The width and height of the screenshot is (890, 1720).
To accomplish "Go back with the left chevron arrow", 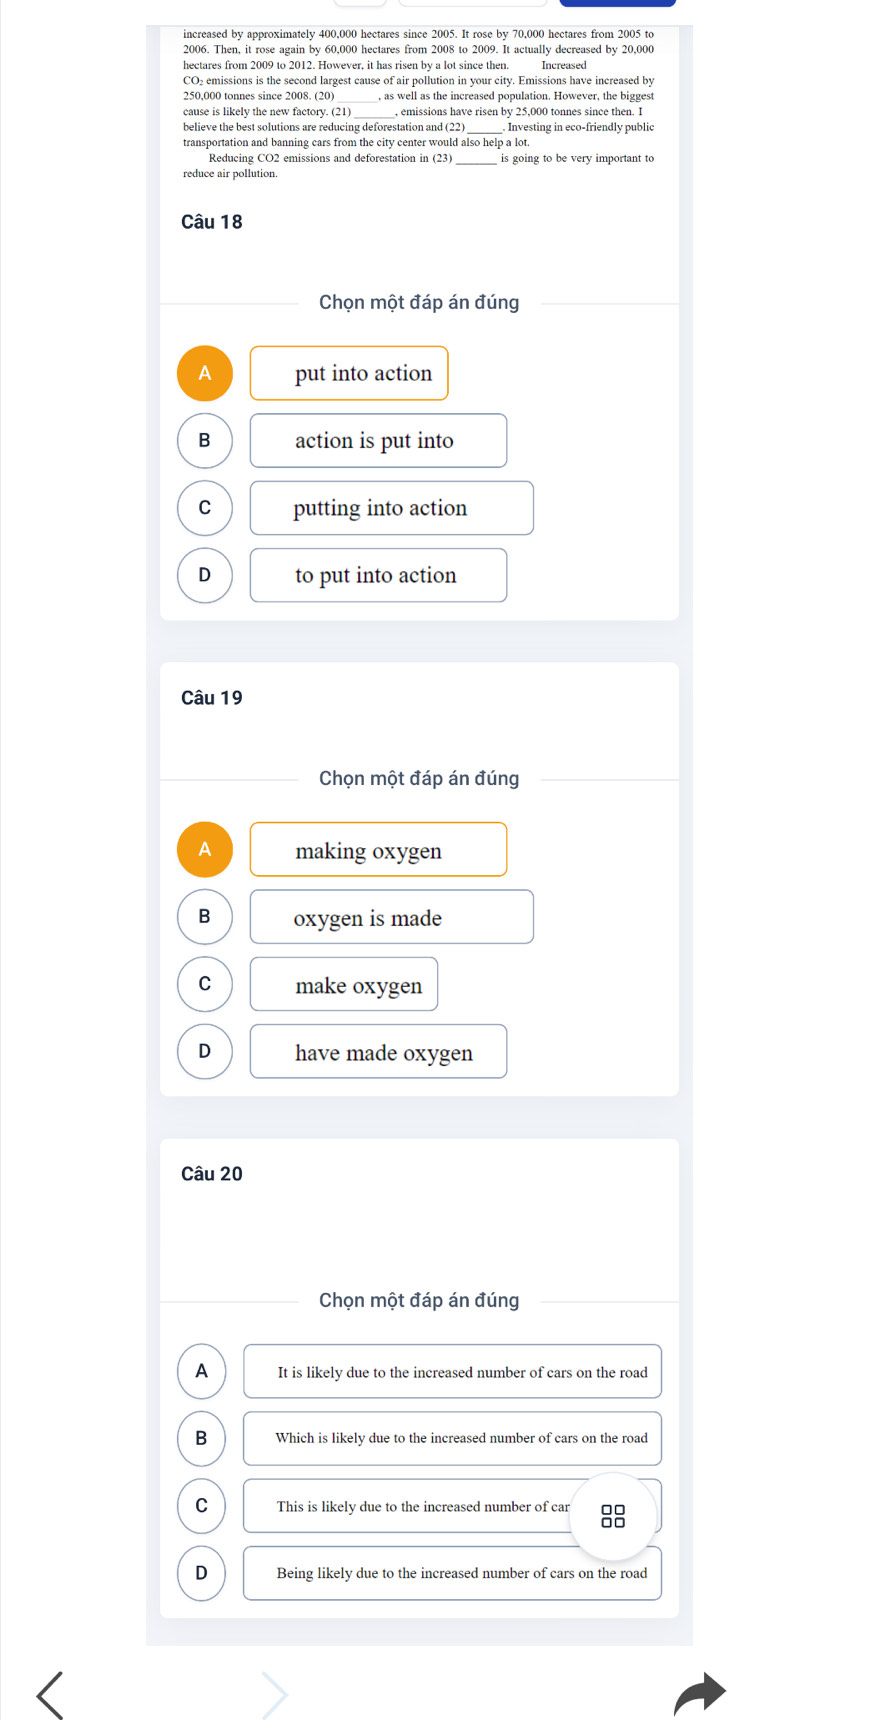I will (50, 1694).
